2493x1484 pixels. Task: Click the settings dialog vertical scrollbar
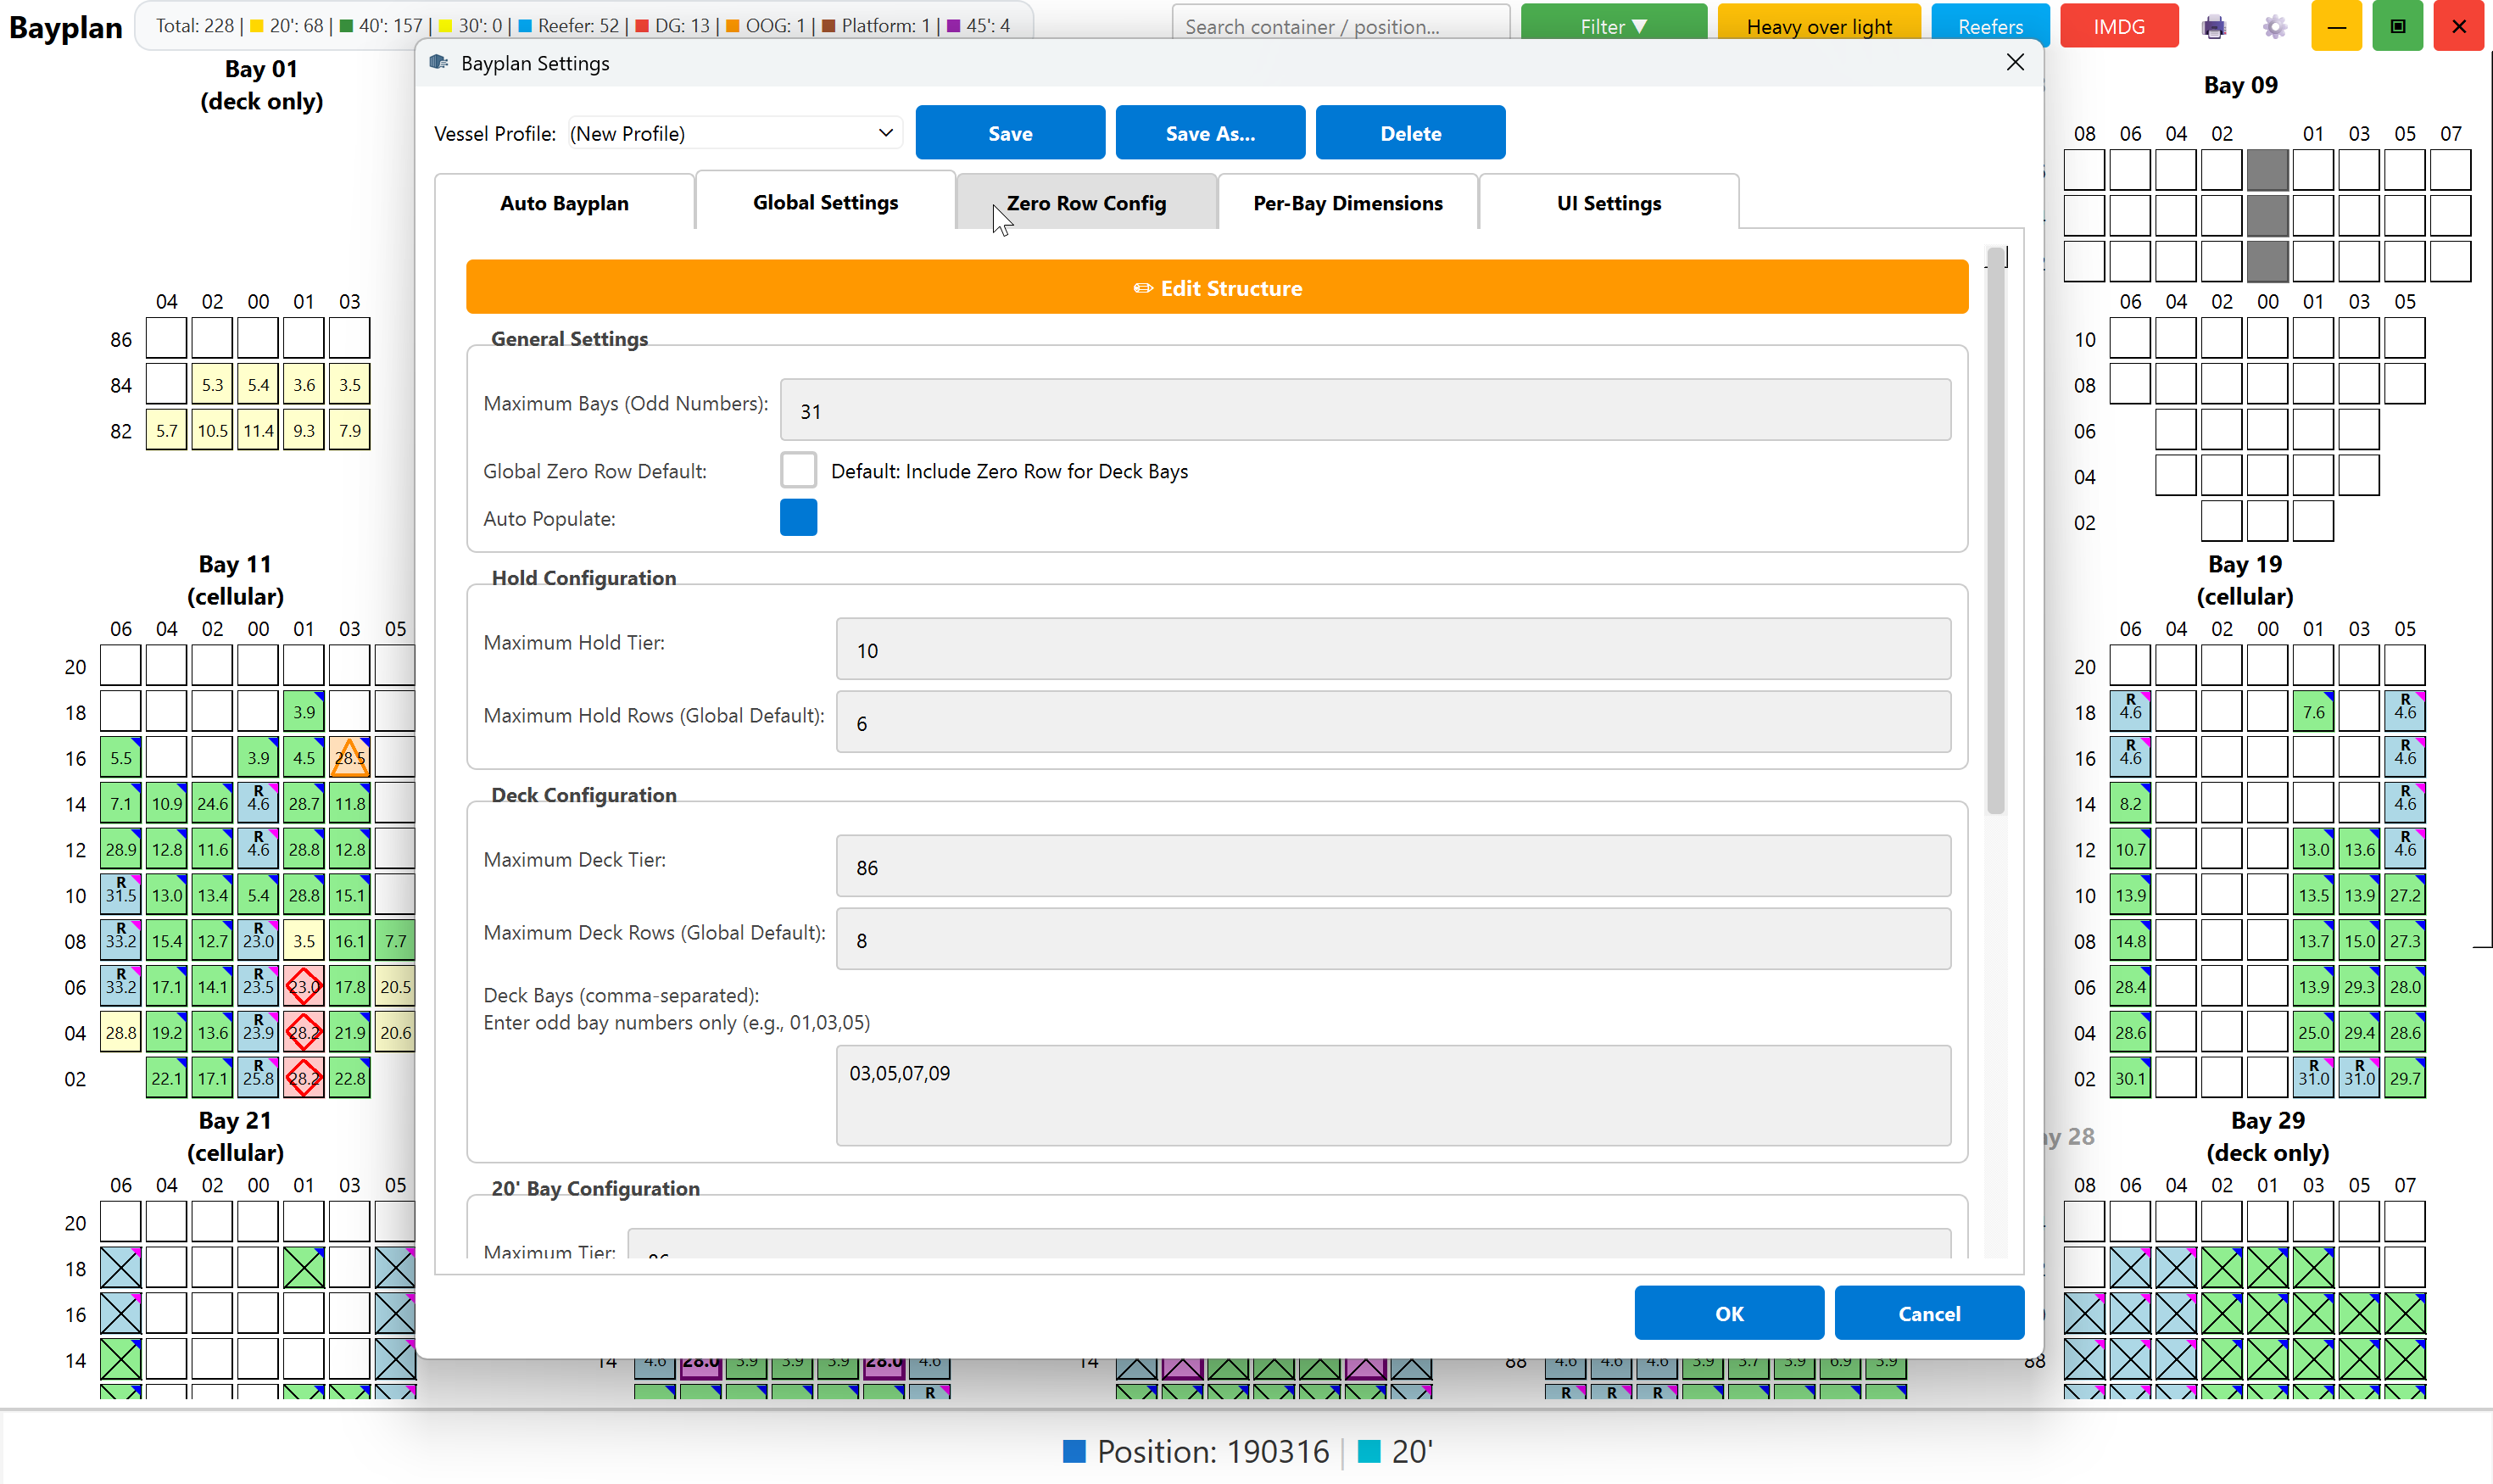coord(1995,530)
